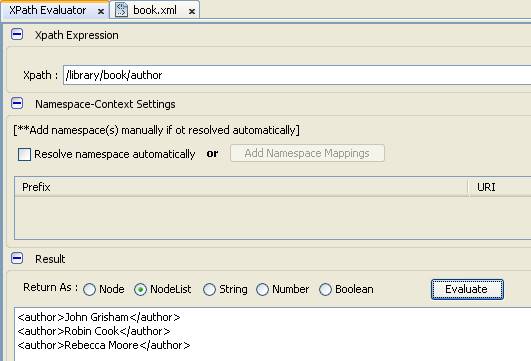Viewport: 531px width, 361px height.
Task: Collapse the Namespace-Context Settings section
Action: click(17, 103)
